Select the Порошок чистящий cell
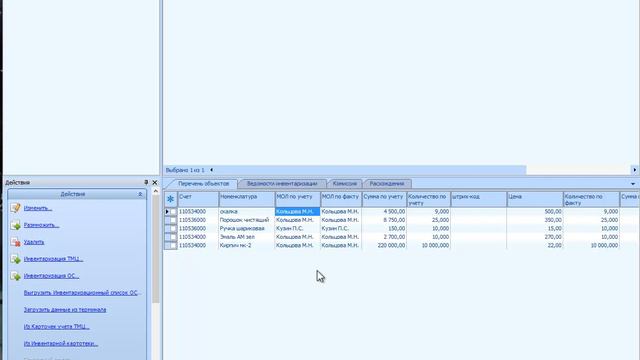 247,220
